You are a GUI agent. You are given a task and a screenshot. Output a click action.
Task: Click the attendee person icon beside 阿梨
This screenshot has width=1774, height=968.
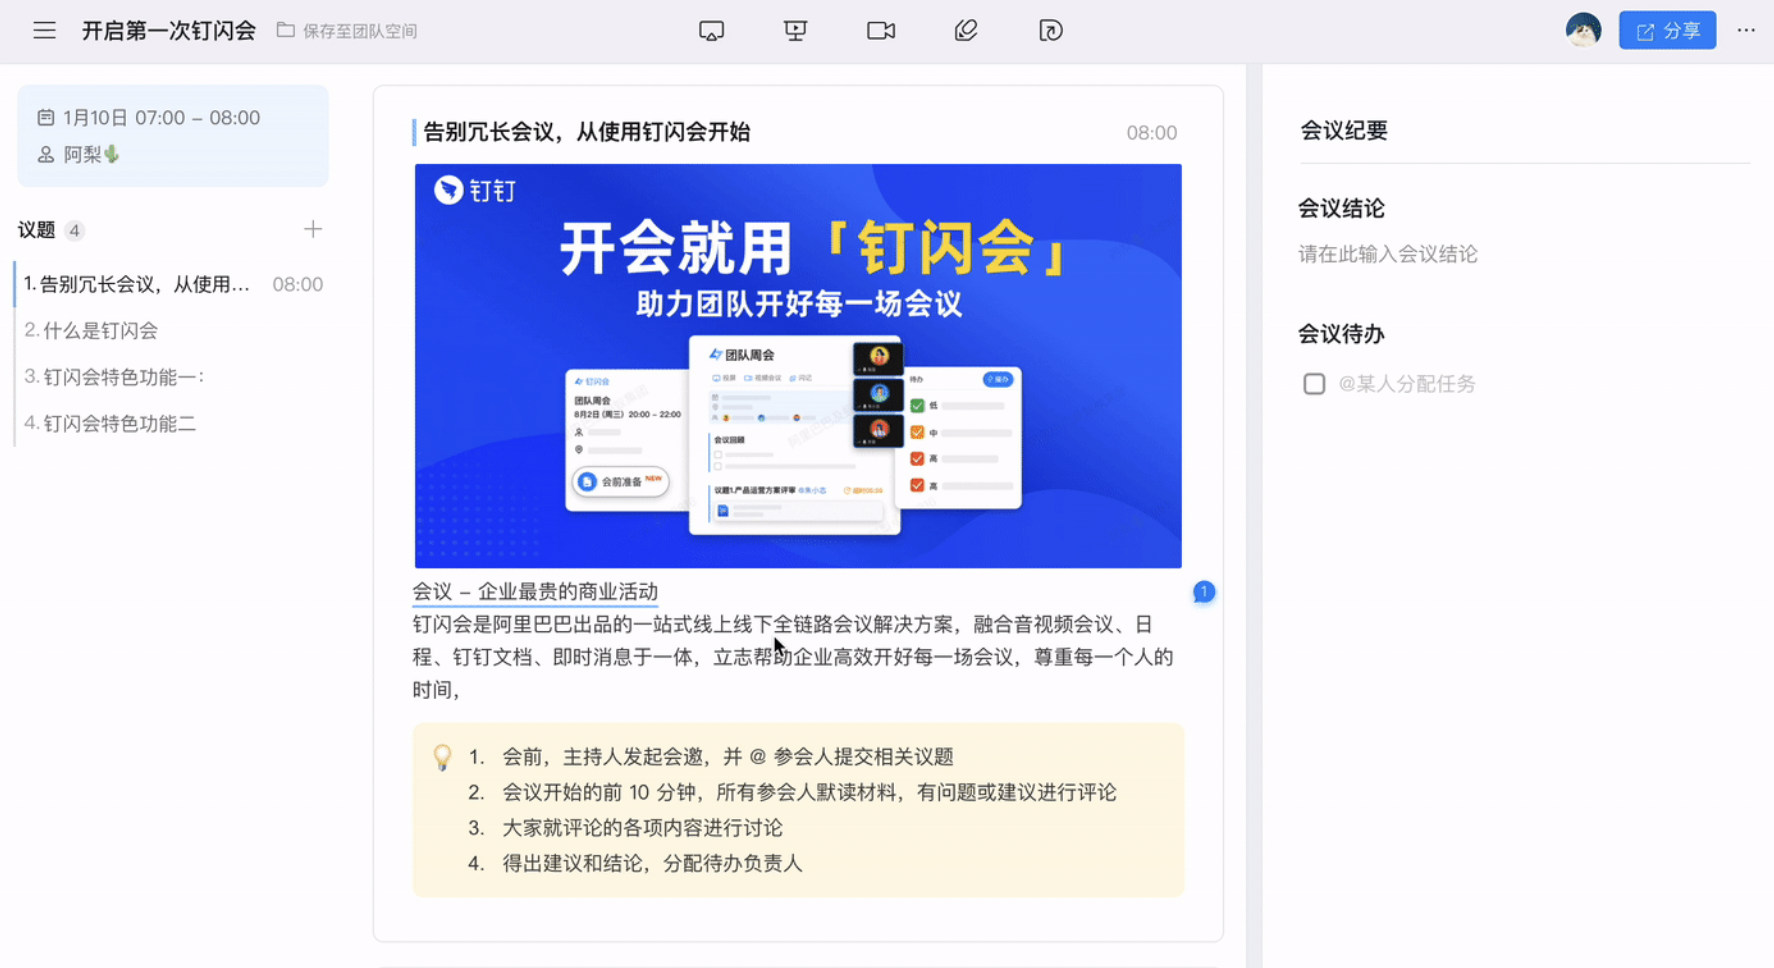tap(46, 155)
